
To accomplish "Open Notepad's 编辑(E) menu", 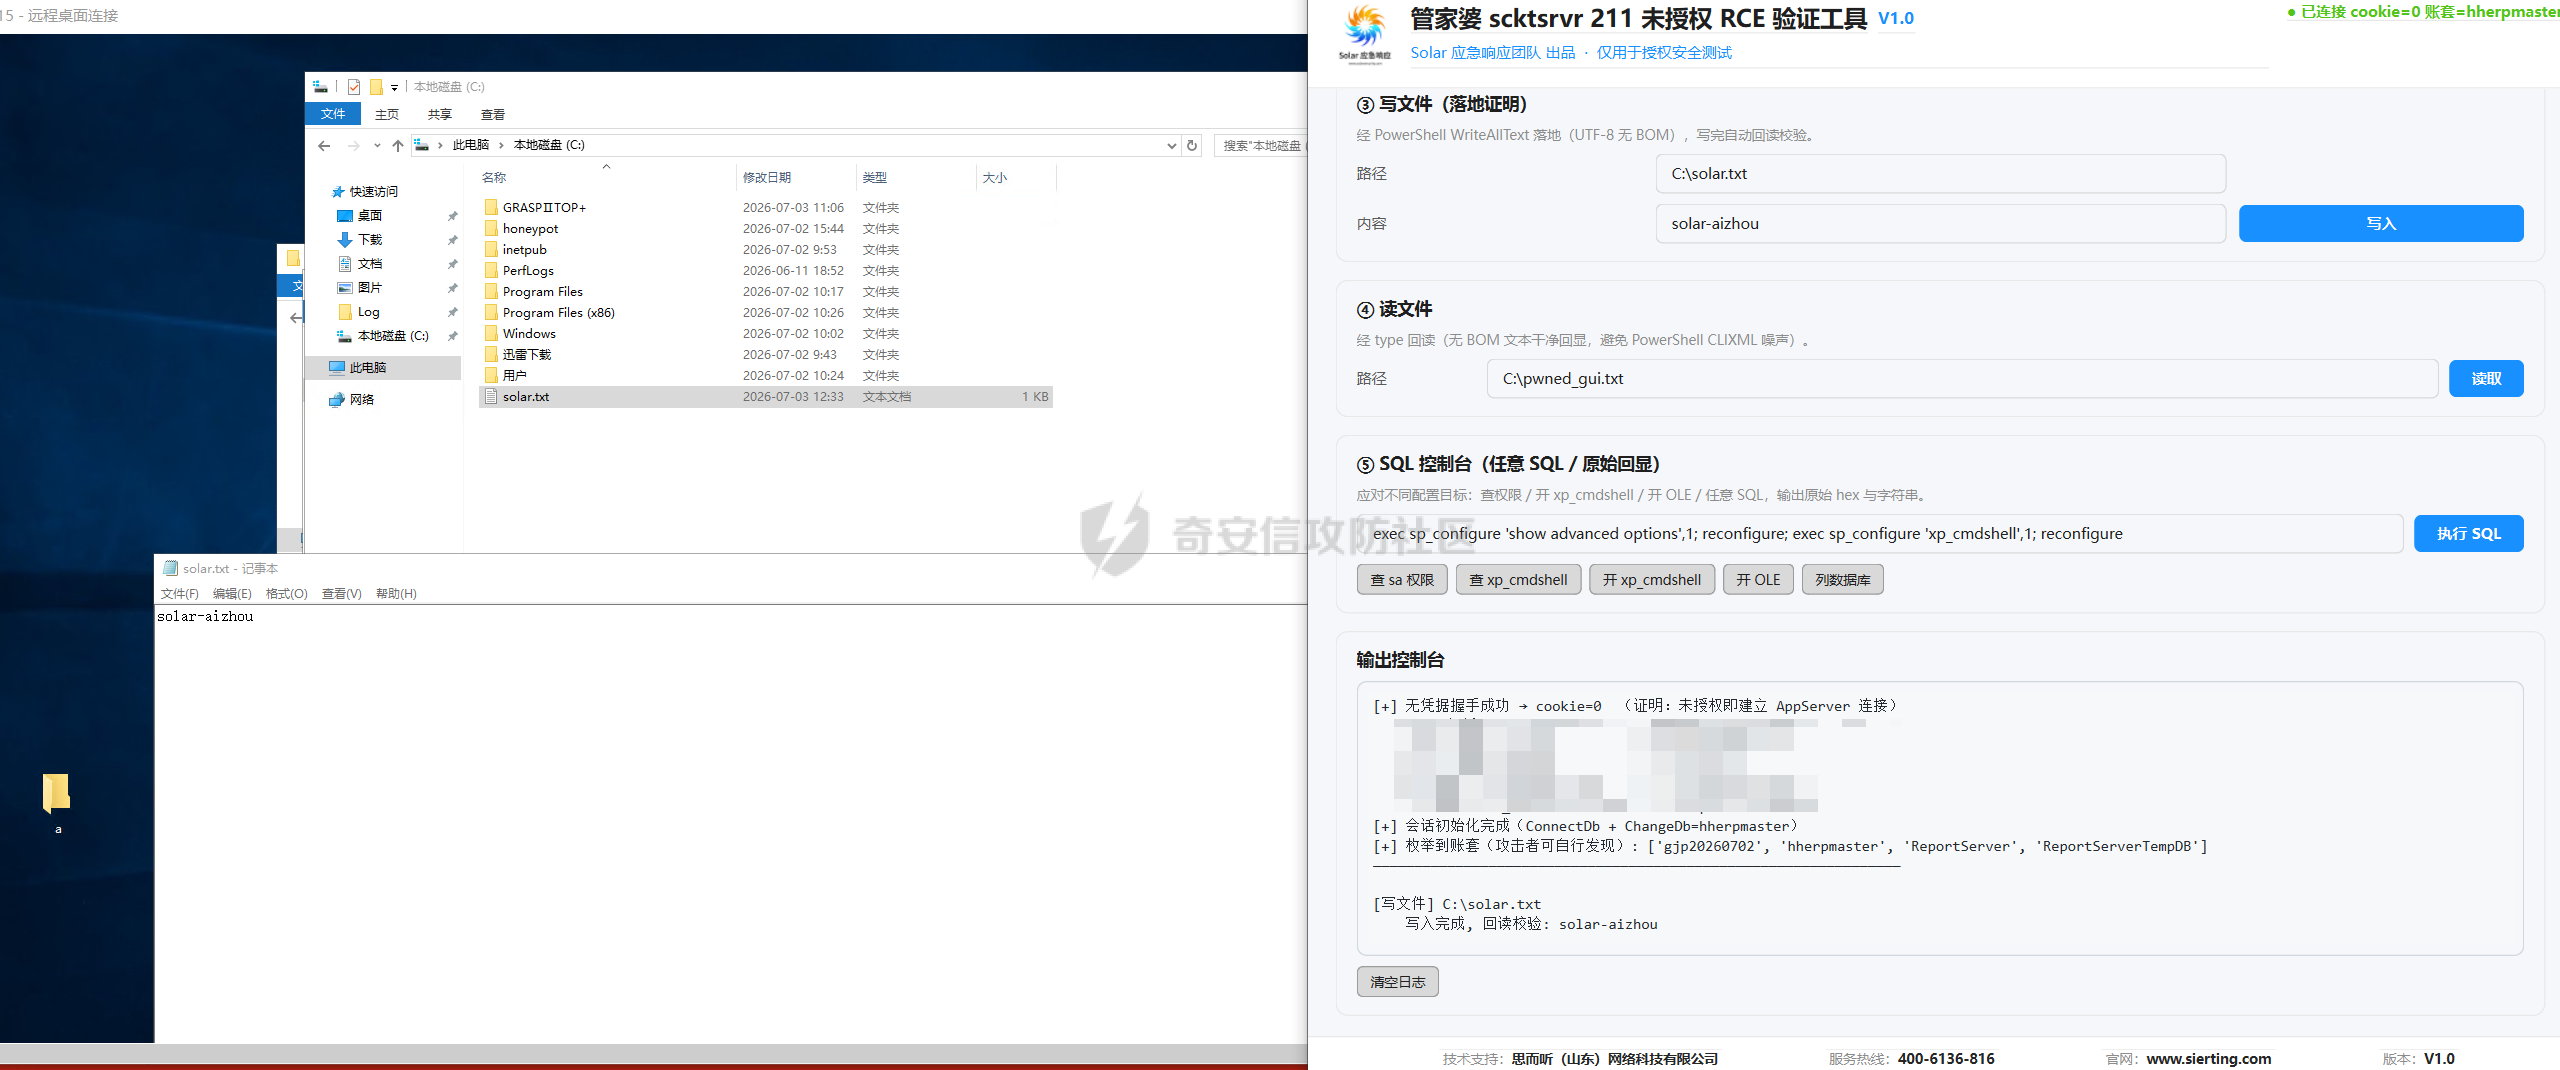I will coord(232,594).
